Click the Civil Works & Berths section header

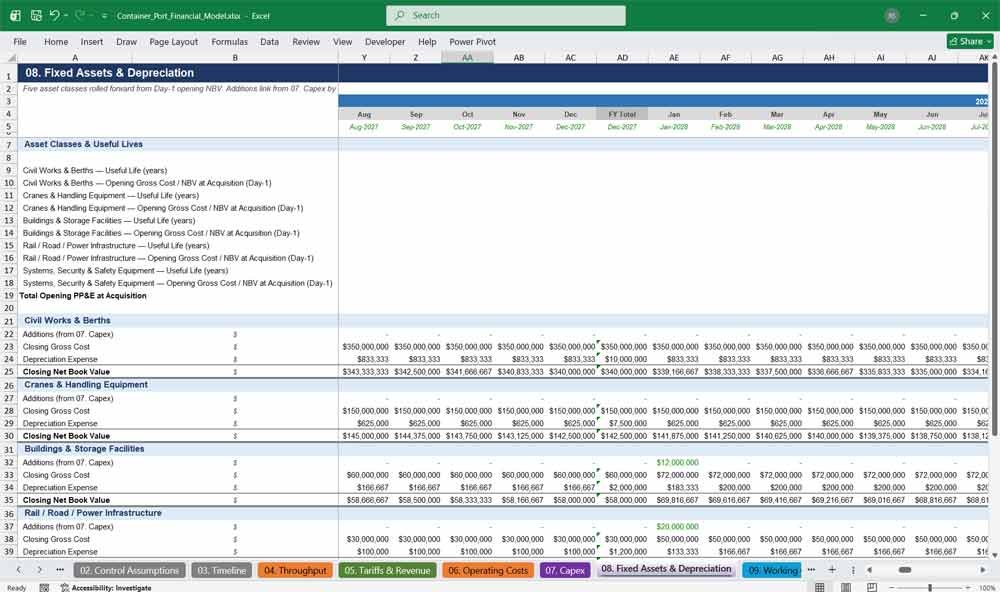point(67,320)
